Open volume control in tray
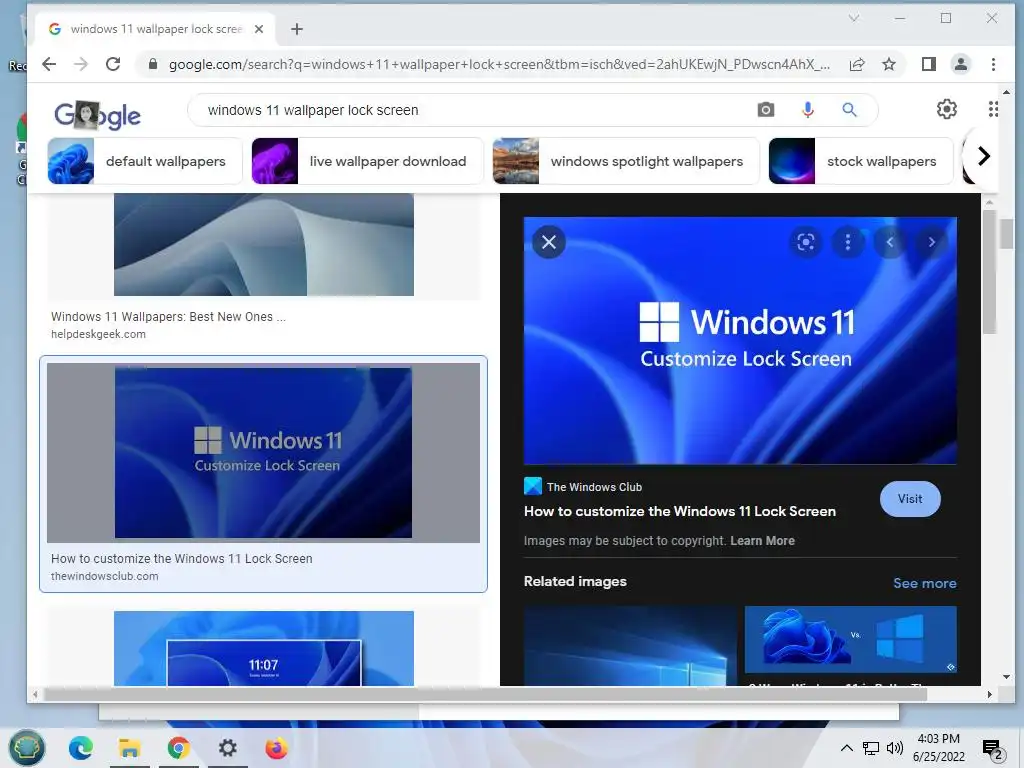Screen dimensions: 1024x768 coord(895,748)
